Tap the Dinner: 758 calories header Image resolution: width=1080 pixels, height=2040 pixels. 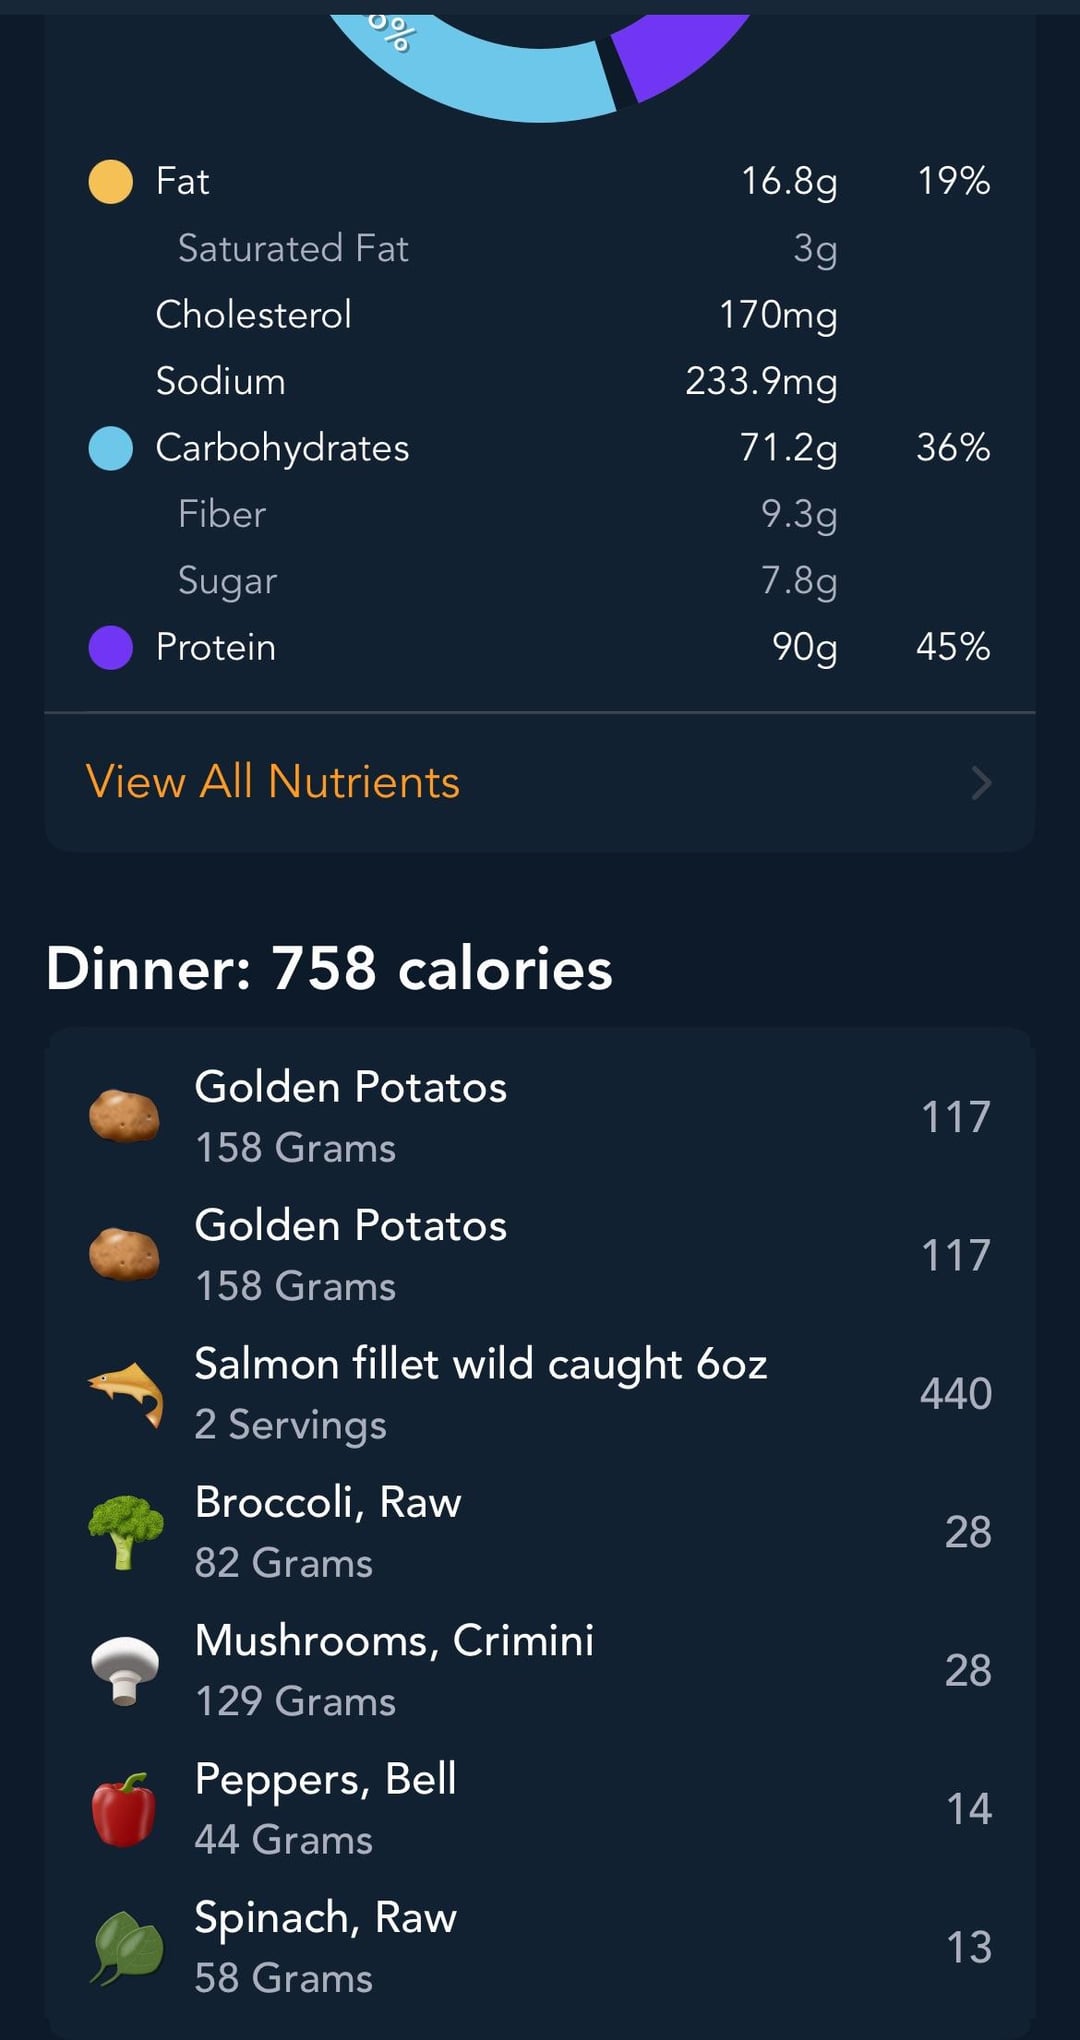pos(329,968)
